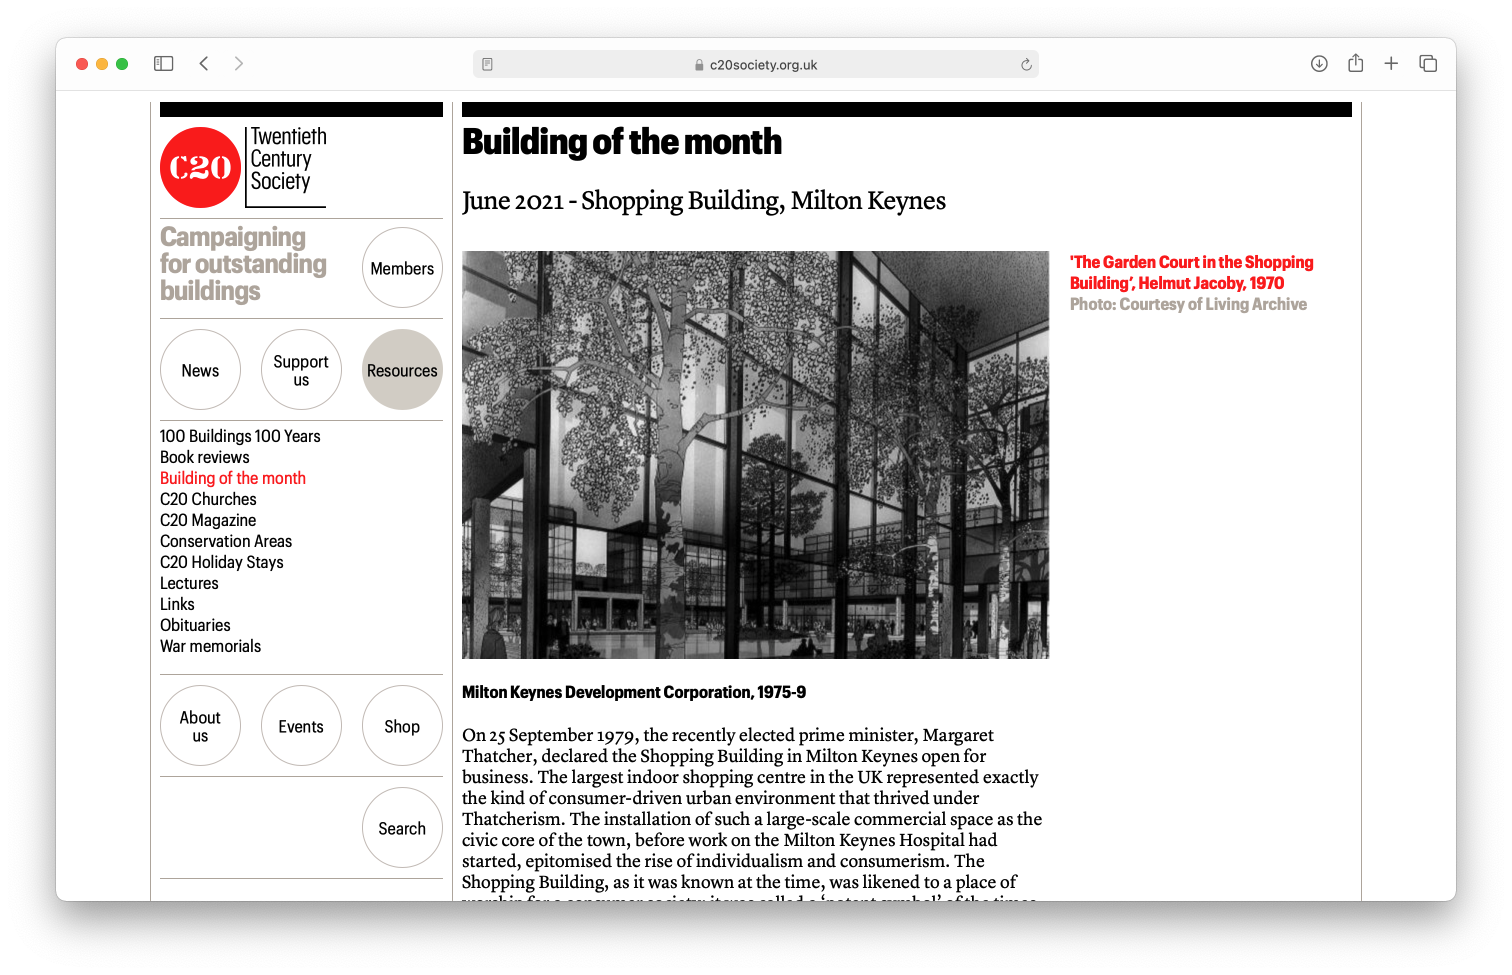Open the Share menu icon
This screenshot has height=975, width=1512.
click(1355, 63)
